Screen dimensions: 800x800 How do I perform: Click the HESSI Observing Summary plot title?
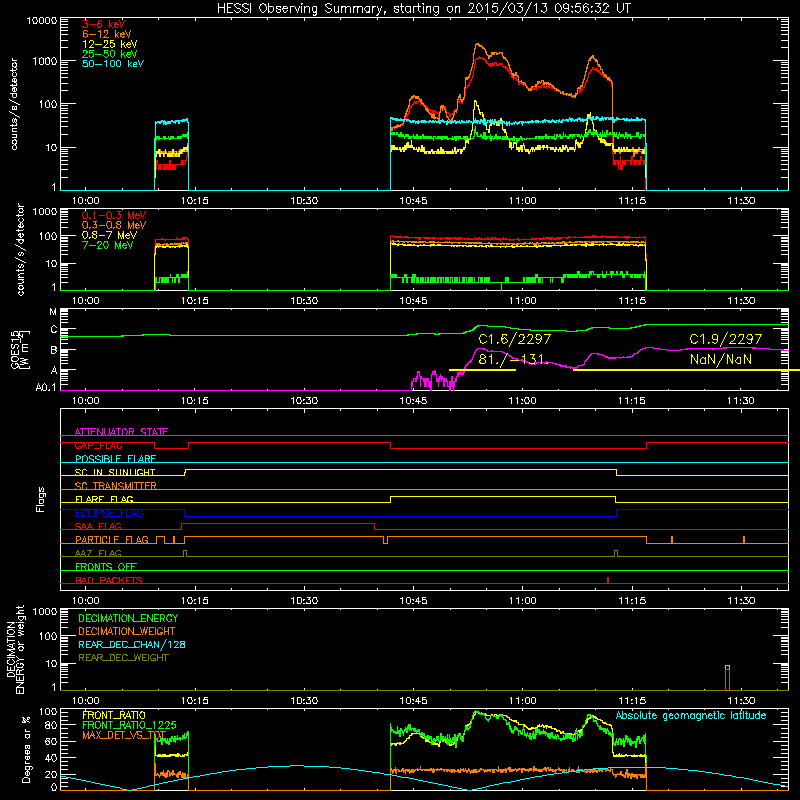click(424, 8)
